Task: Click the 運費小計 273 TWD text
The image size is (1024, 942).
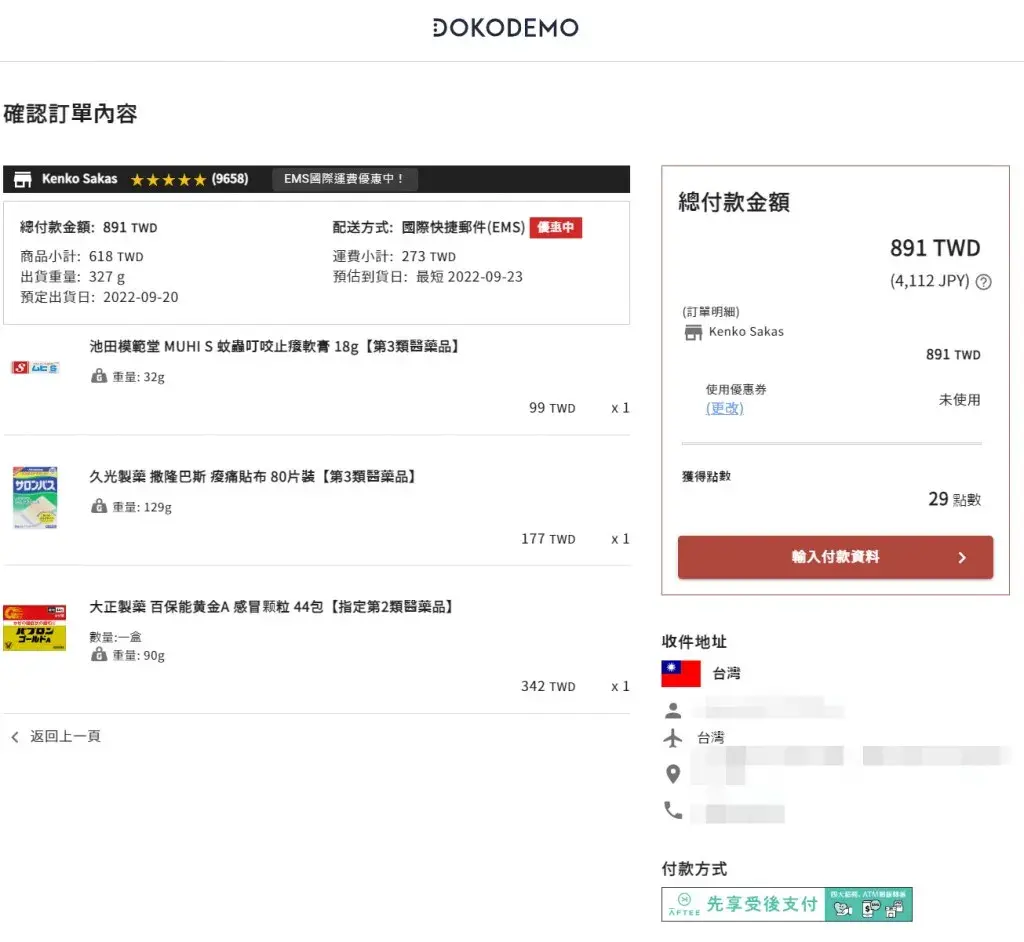Action: tap(394, 256)
